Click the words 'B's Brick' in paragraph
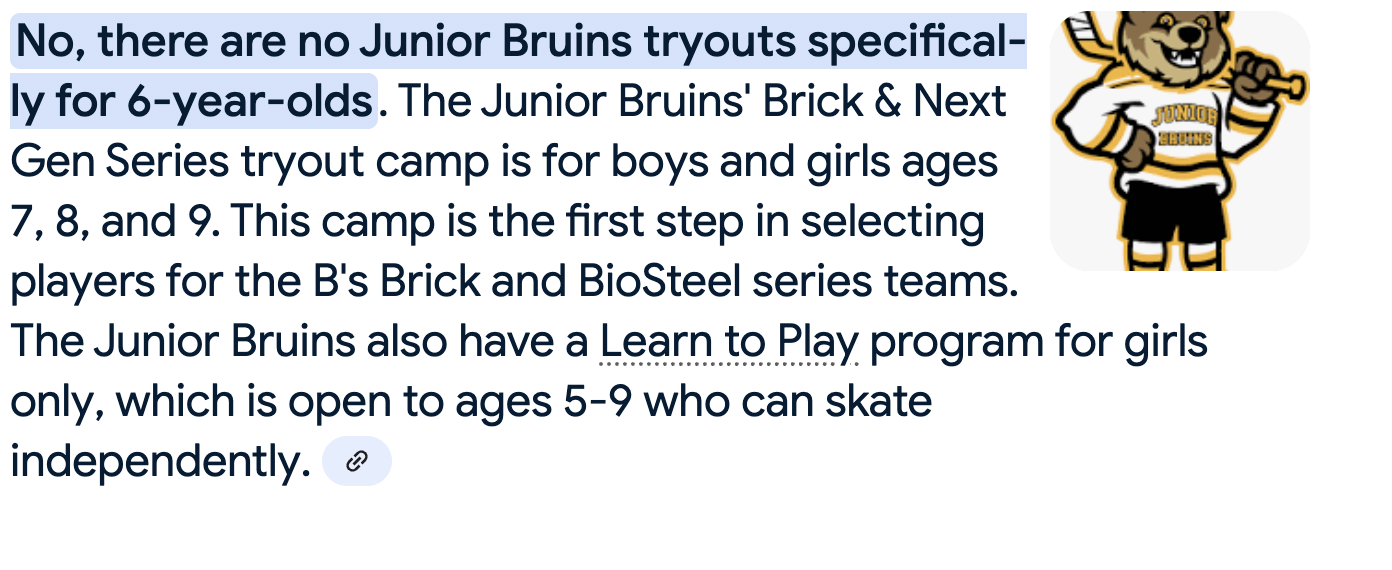 coord(390,282)
